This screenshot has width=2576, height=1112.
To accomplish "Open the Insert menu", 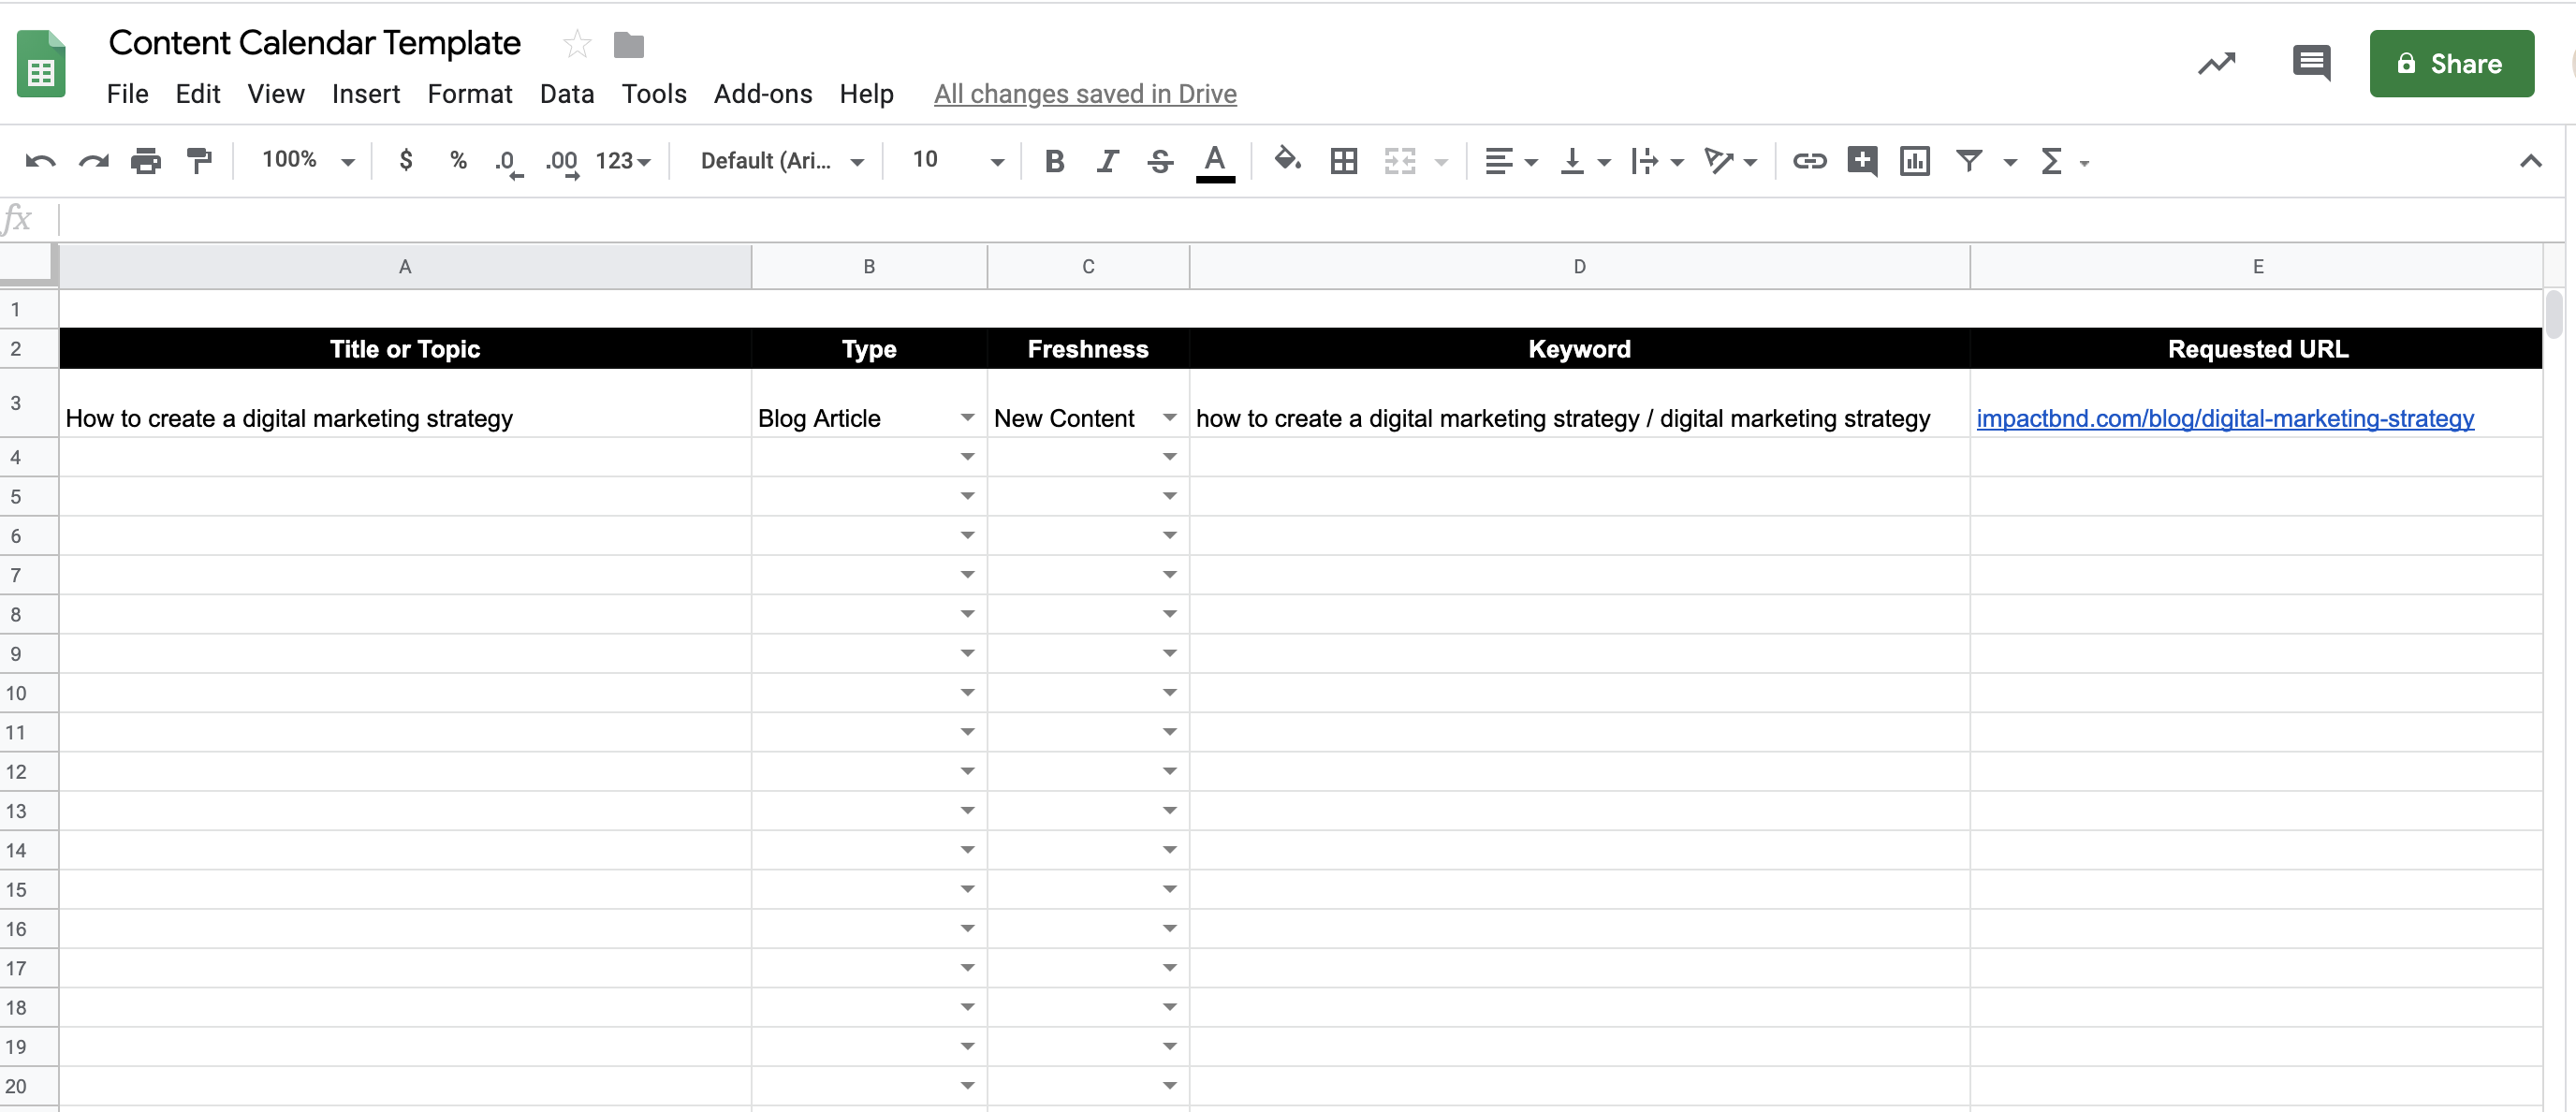I will (x=365, y=94).
